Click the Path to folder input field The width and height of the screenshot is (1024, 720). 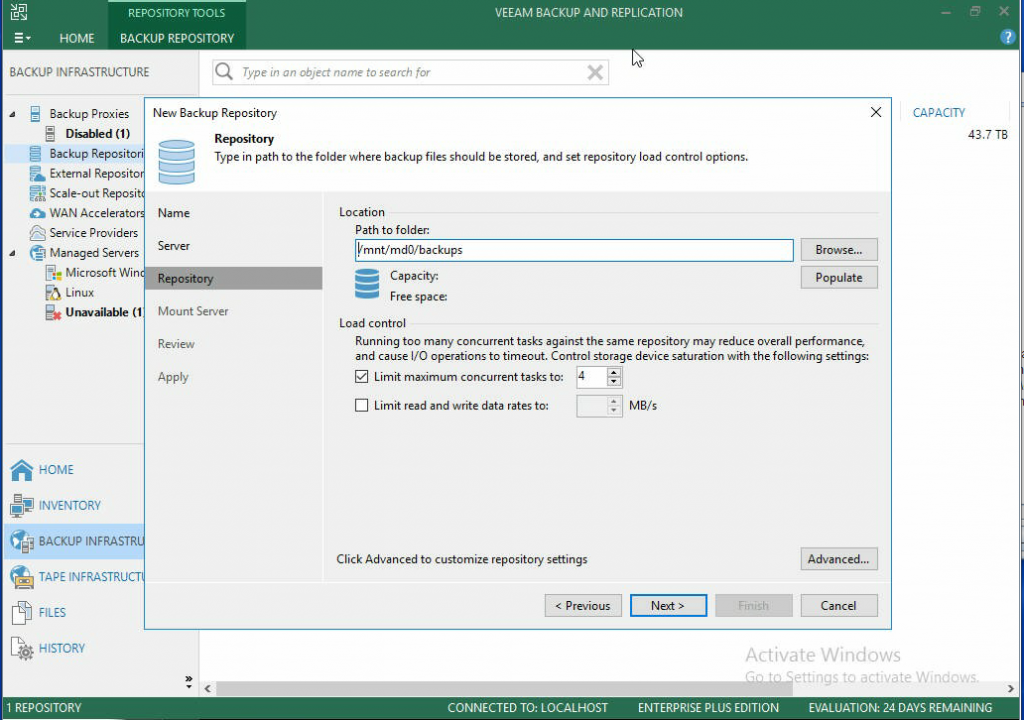574,250
